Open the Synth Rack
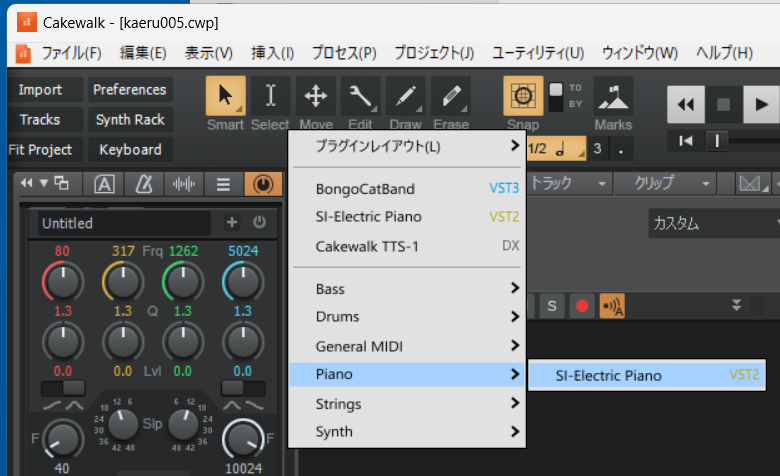 (x=130, y=119)
